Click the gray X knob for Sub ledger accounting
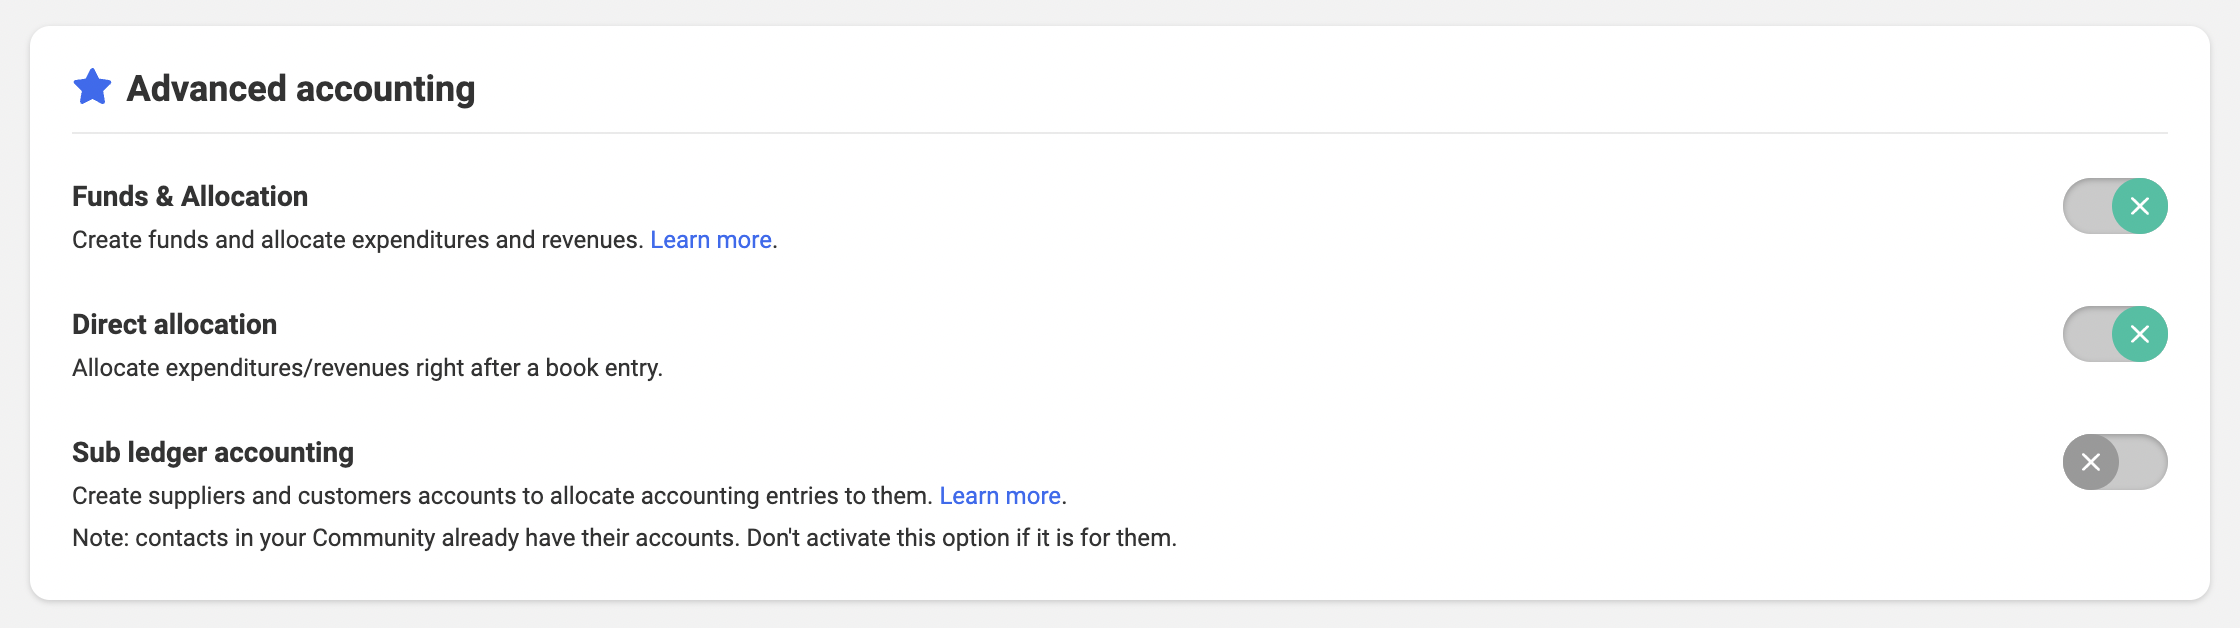The image size is (2240, 628). [2091, 462]
